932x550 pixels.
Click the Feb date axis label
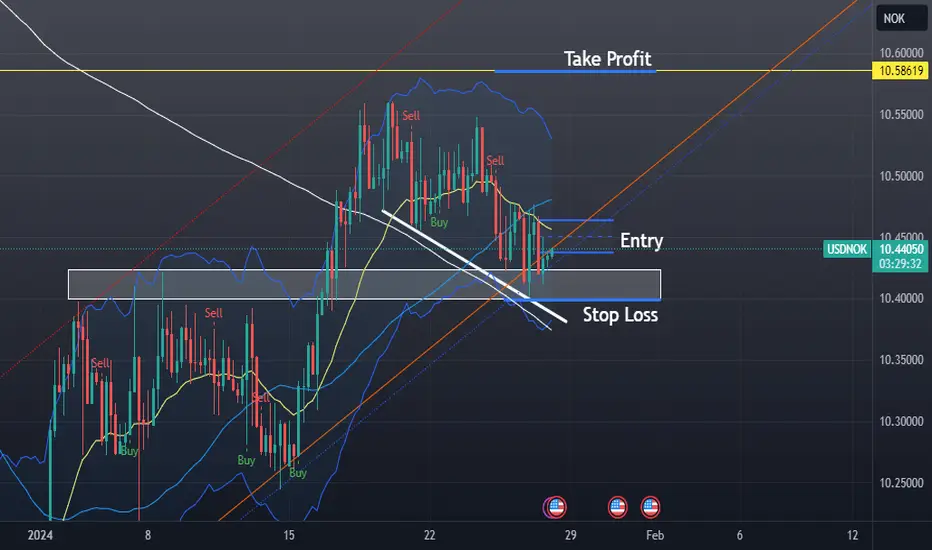654,535
